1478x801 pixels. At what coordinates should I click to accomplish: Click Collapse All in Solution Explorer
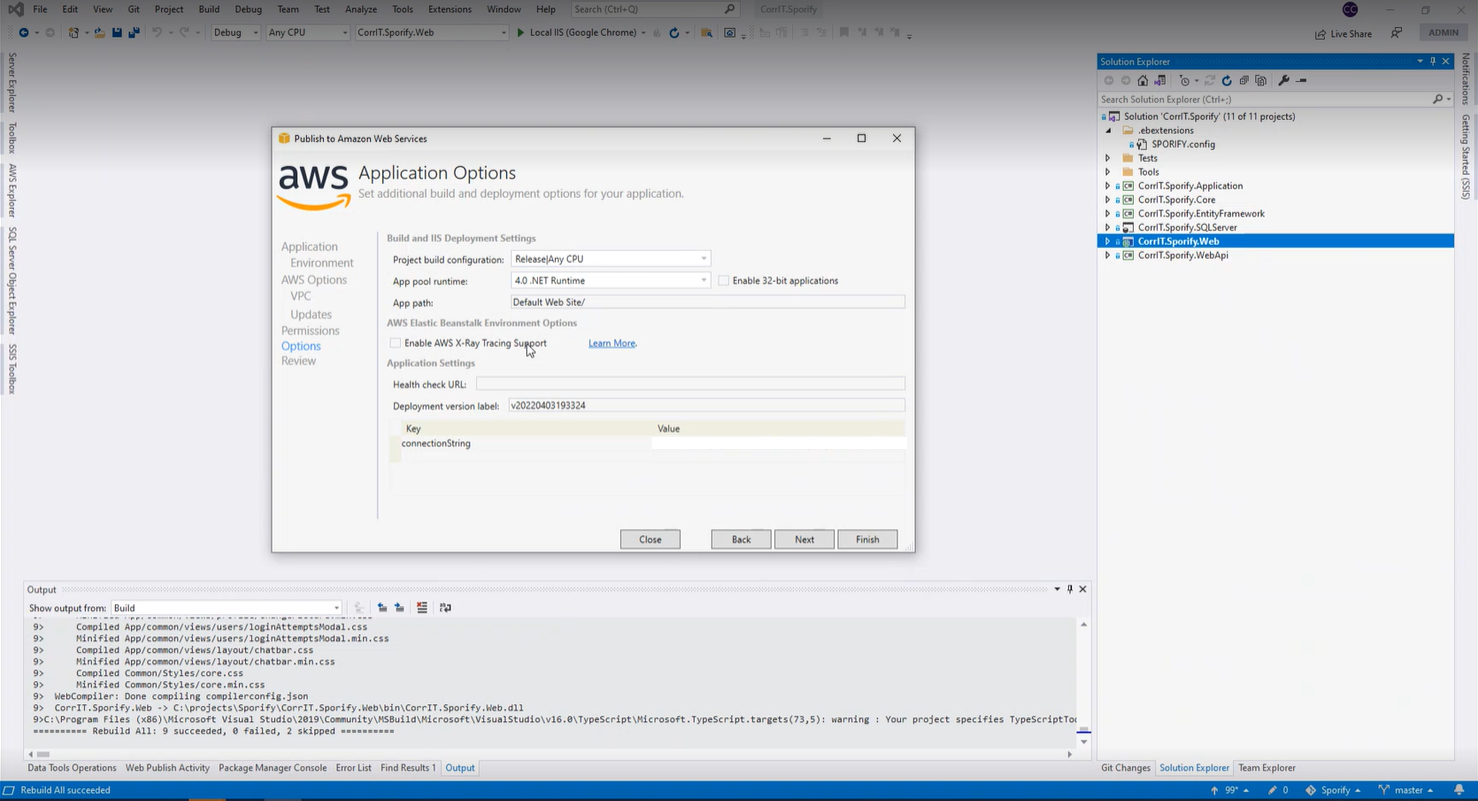(x=1244, y=81)
